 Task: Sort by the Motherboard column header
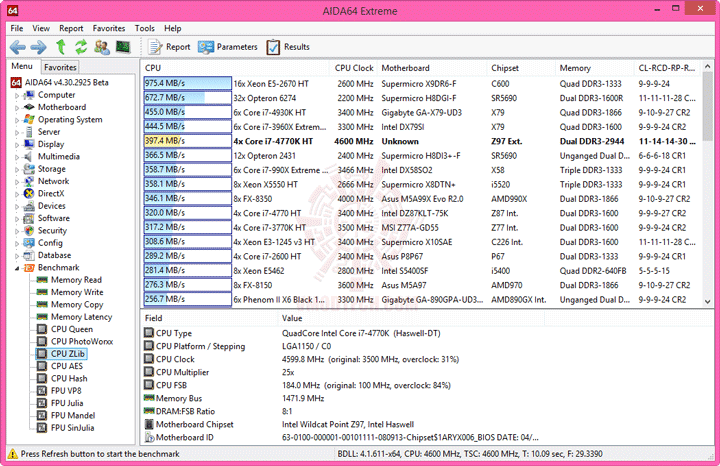pos(432,68)
